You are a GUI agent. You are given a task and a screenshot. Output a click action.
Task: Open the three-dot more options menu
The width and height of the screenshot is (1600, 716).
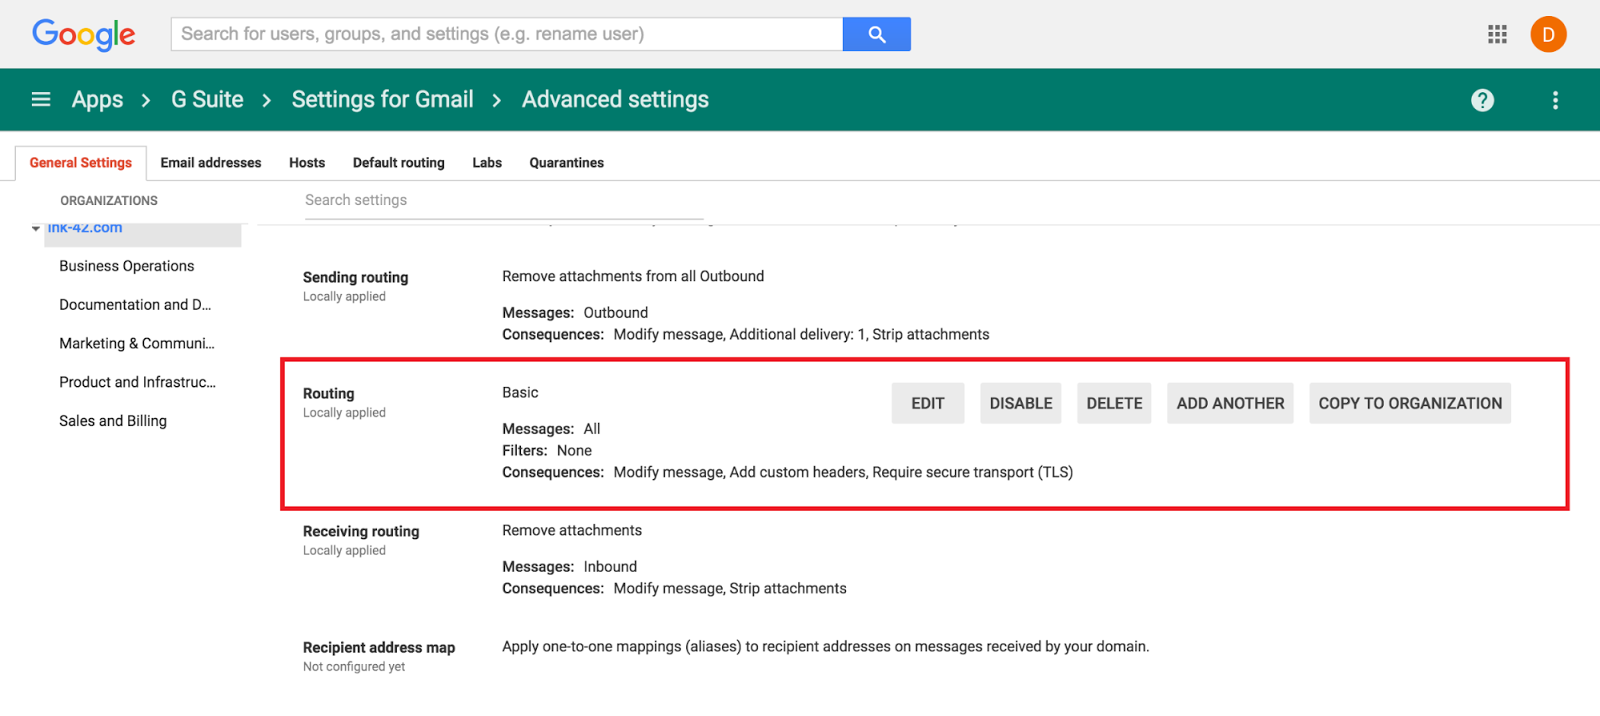[x=1555, y=100]
